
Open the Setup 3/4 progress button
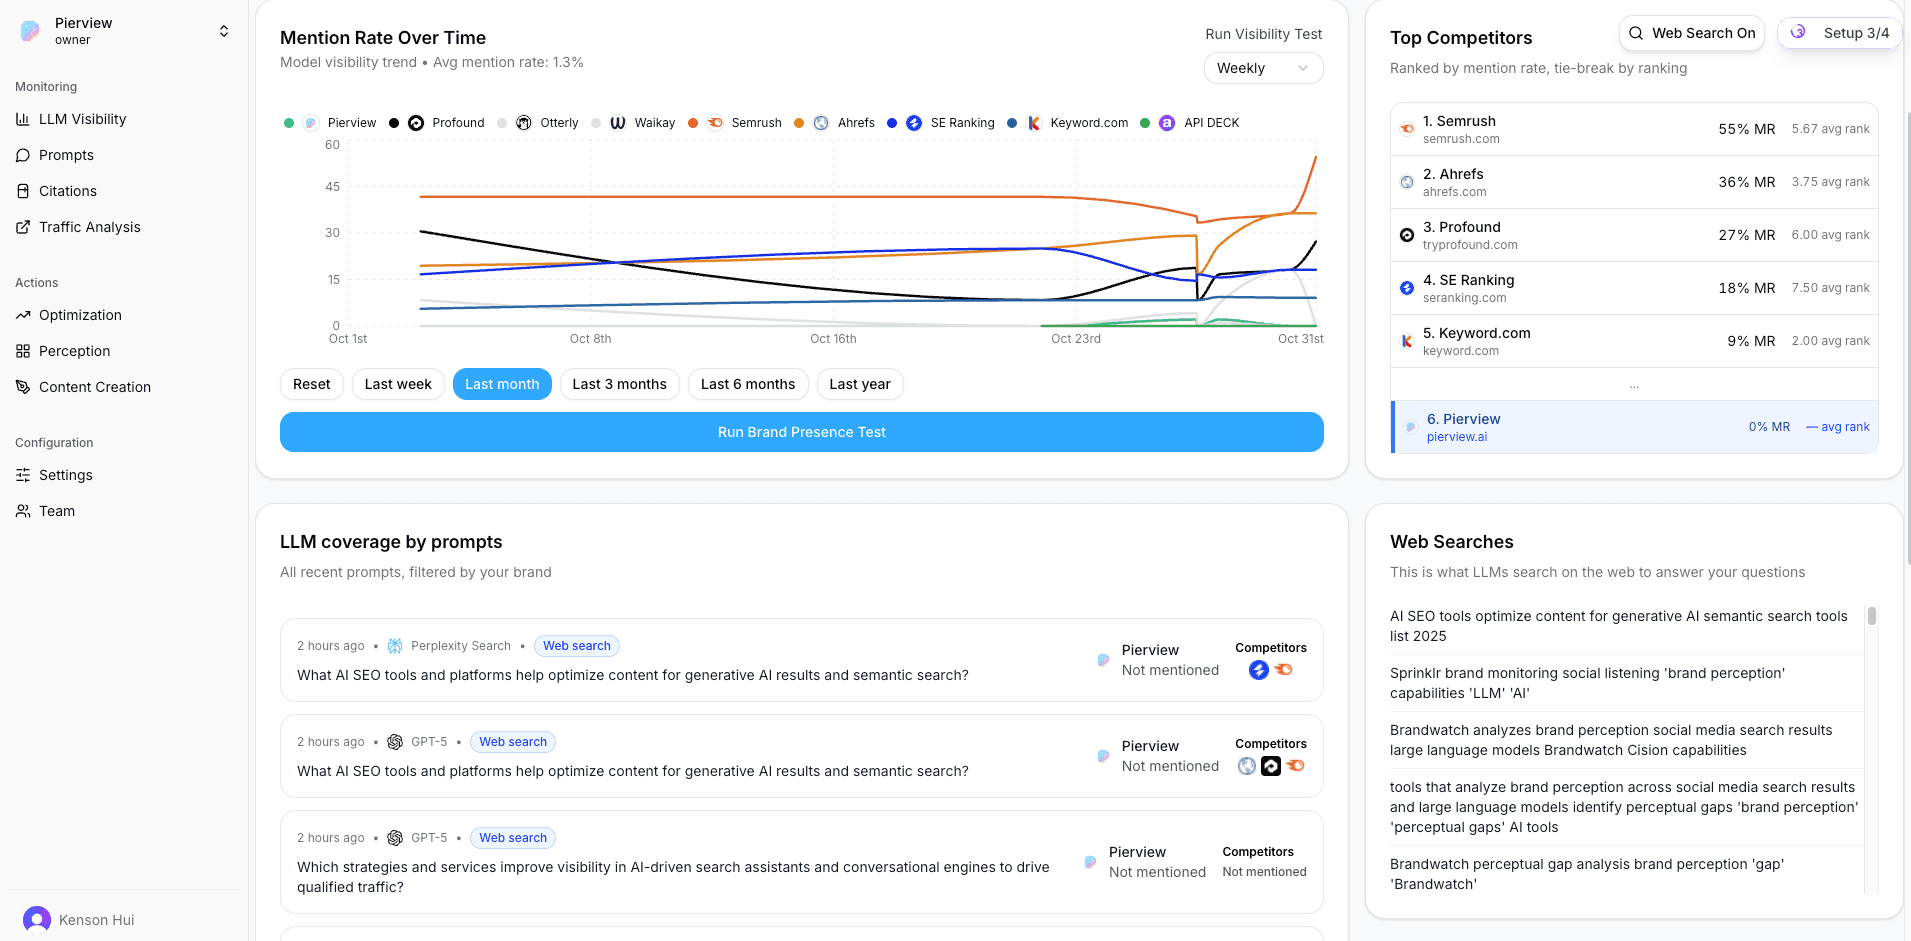click(1840, 33)
